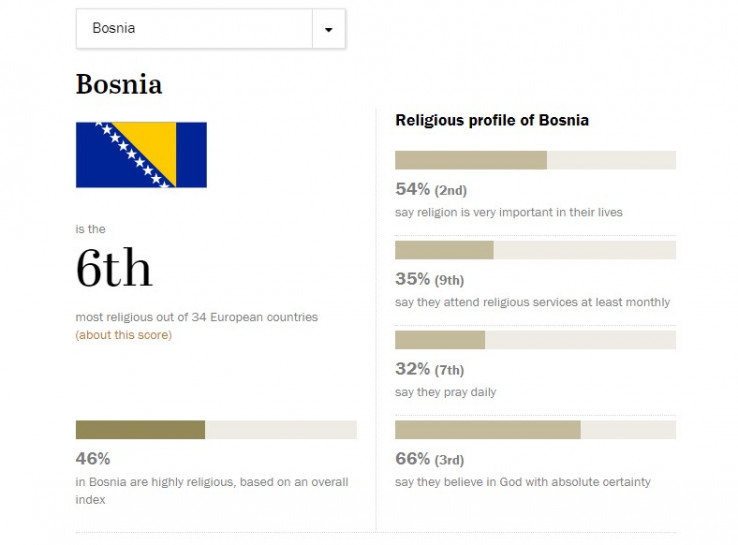Click the '54% (2nd)' statistic label
The image size is (738, 545).
[431, 190]
